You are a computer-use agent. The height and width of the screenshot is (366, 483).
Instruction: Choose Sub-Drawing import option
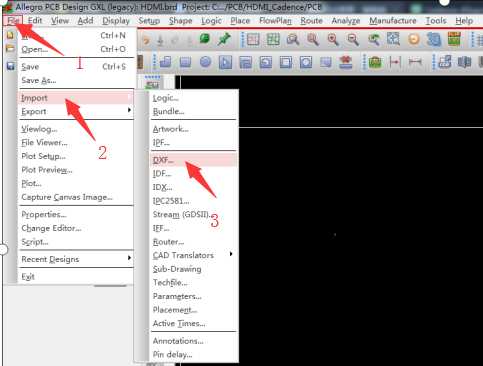point(193,269)
